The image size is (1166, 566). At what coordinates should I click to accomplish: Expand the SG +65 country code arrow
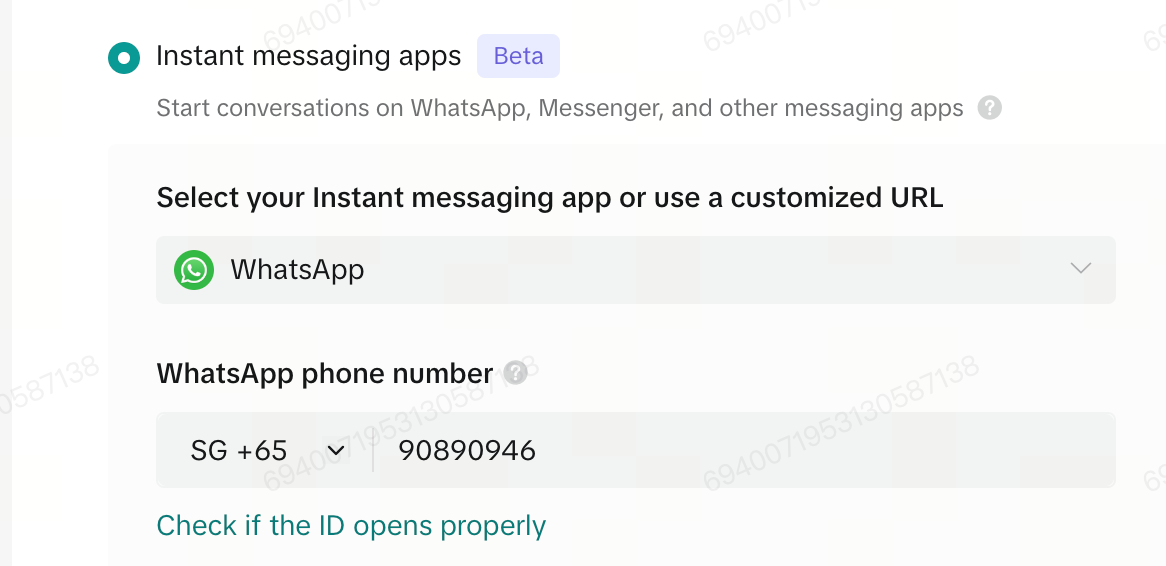point(336,451)
